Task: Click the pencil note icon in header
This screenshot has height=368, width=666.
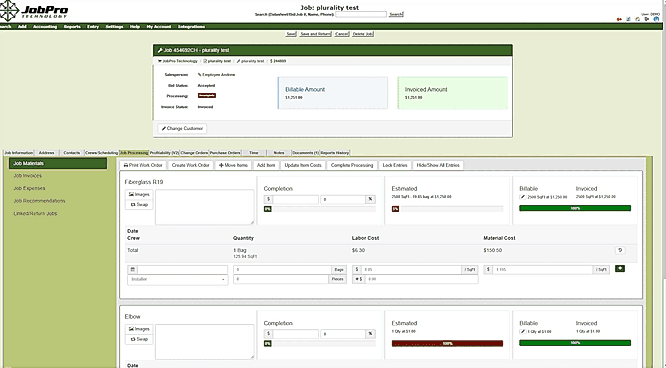Action: tap(628, 19)
